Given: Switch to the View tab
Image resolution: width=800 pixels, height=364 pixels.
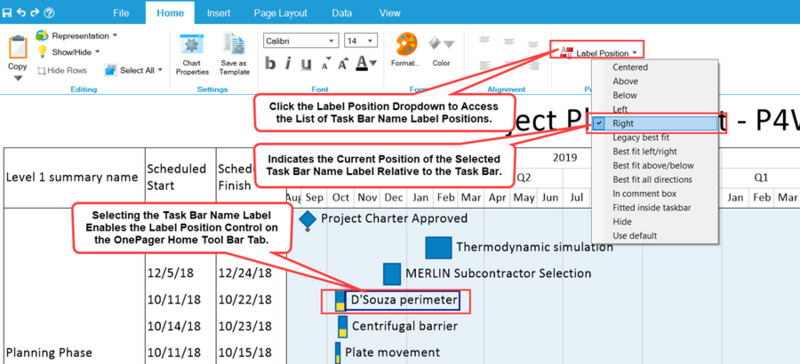Looking at the screenshot, I should [x=390, y=13].
